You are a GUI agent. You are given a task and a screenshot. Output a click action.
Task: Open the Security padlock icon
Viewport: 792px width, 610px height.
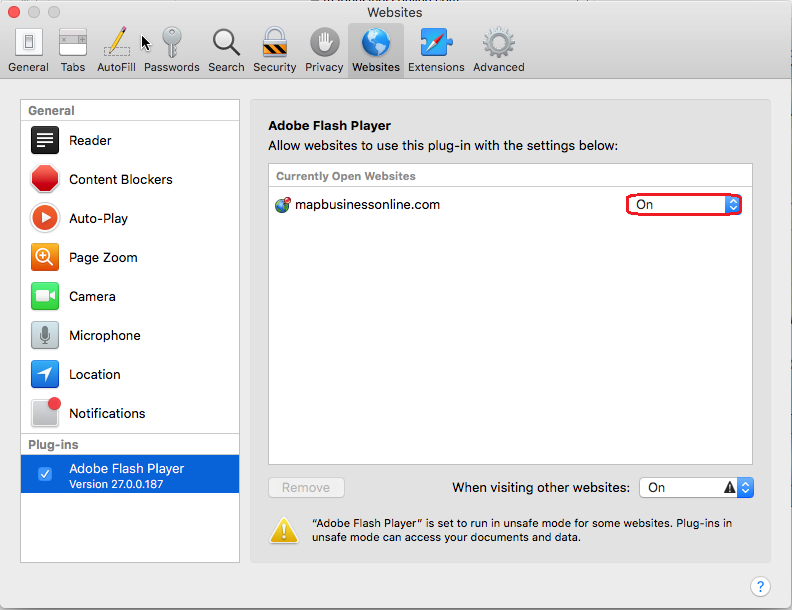click(x=275, y=42)
